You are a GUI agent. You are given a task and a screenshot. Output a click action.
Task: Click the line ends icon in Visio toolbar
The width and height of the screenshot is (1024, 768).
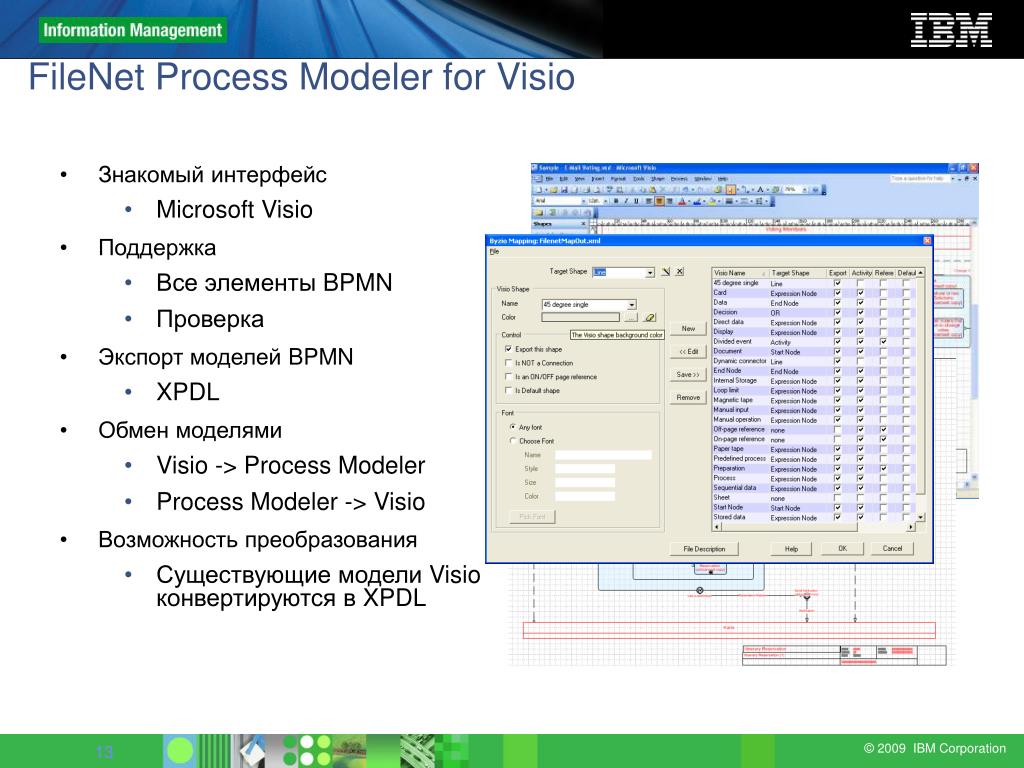(x=759, y=201)
